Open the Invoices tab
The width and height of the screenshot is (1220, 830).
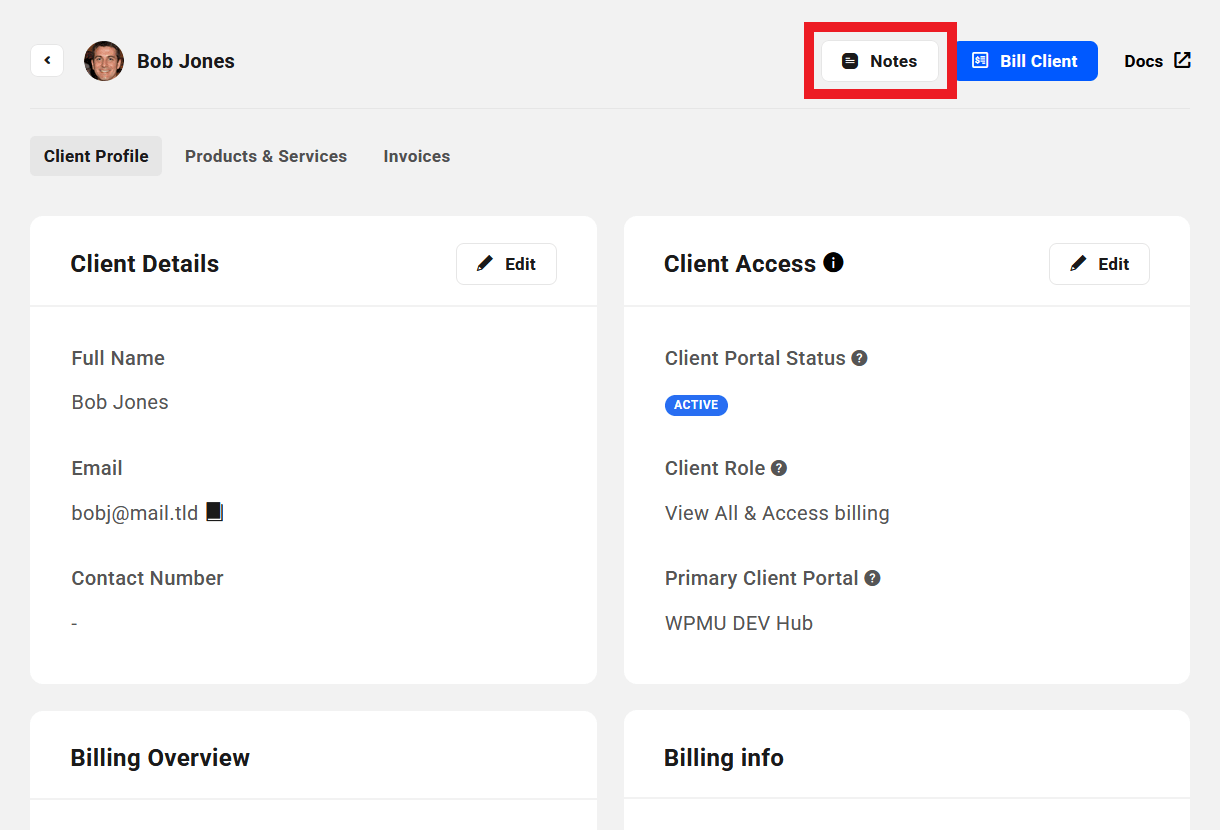coord(417,156)
